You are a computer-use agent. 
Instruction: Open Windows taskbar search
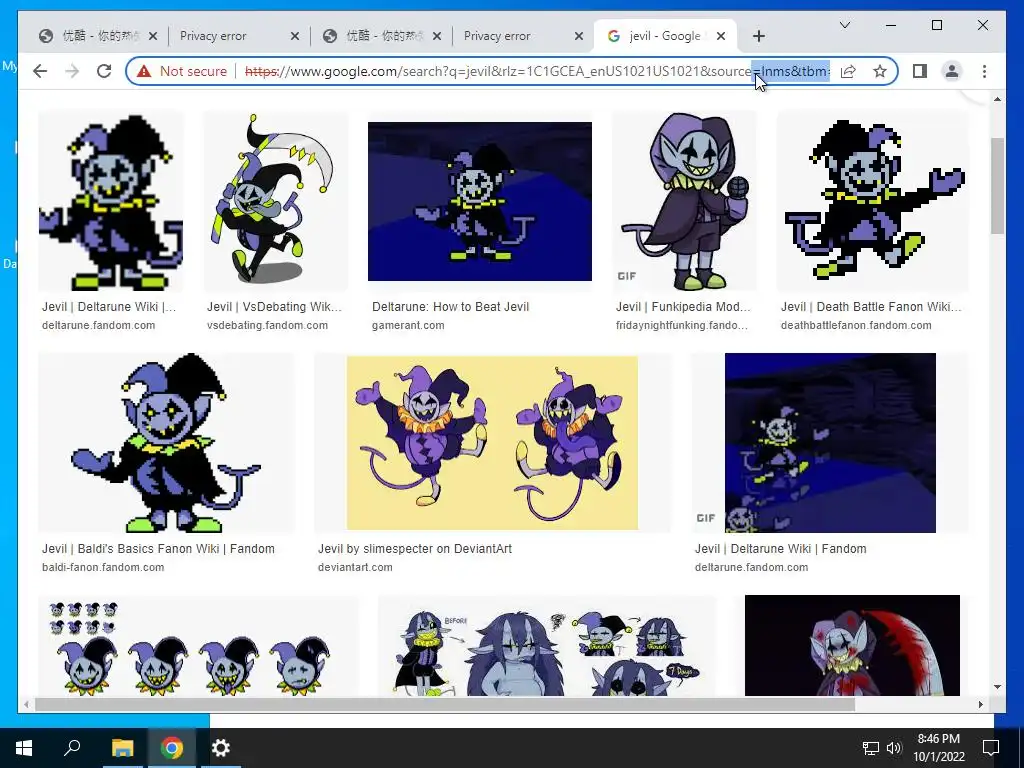(72, 748)
